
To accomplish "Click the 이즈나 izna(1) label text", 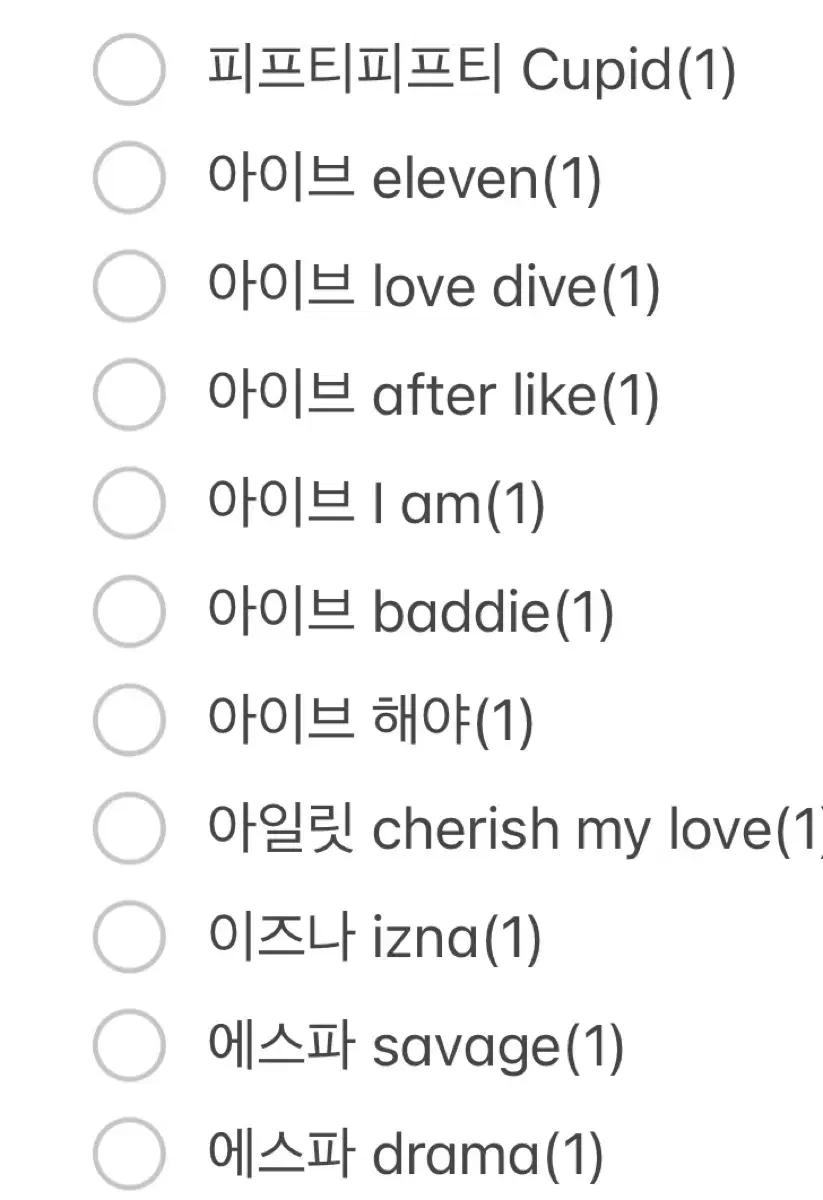I will [374, 938].
